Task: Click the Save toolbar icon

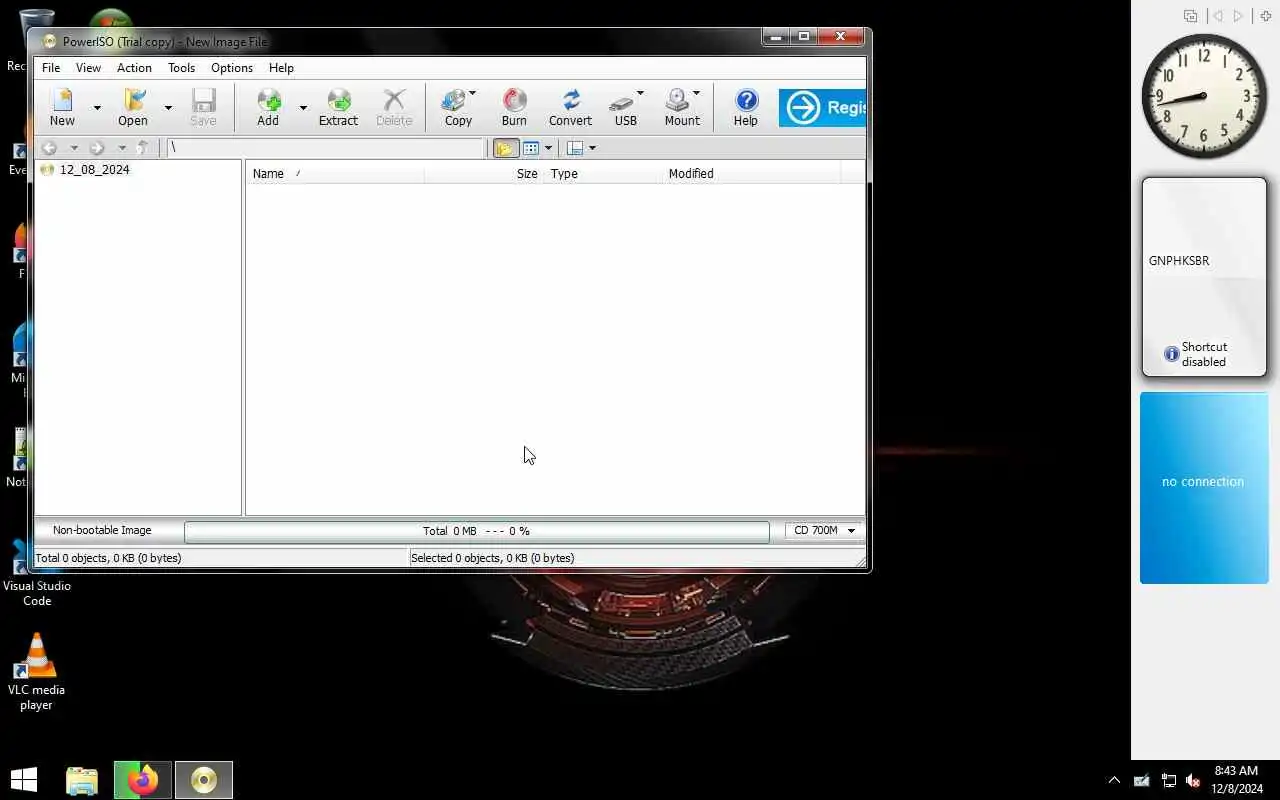Action: coord(203,107)
